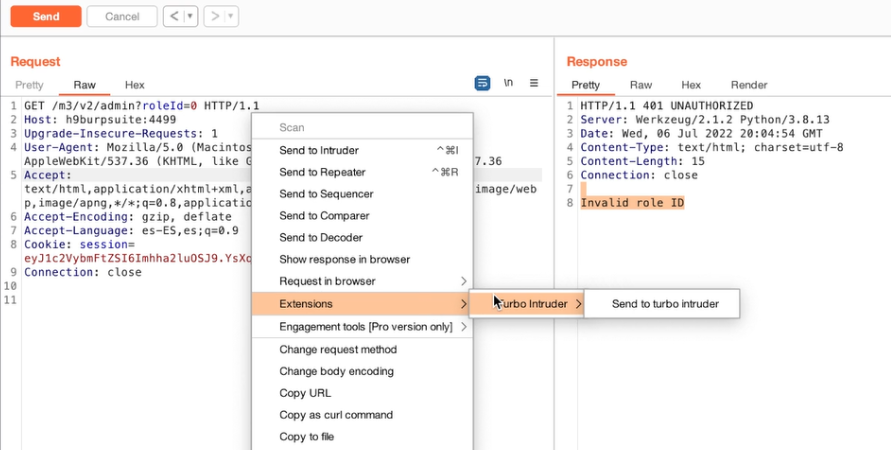891x450 pixels.
Task: Click the disabled Scan menu entry
Action: [x=362, y=128]
